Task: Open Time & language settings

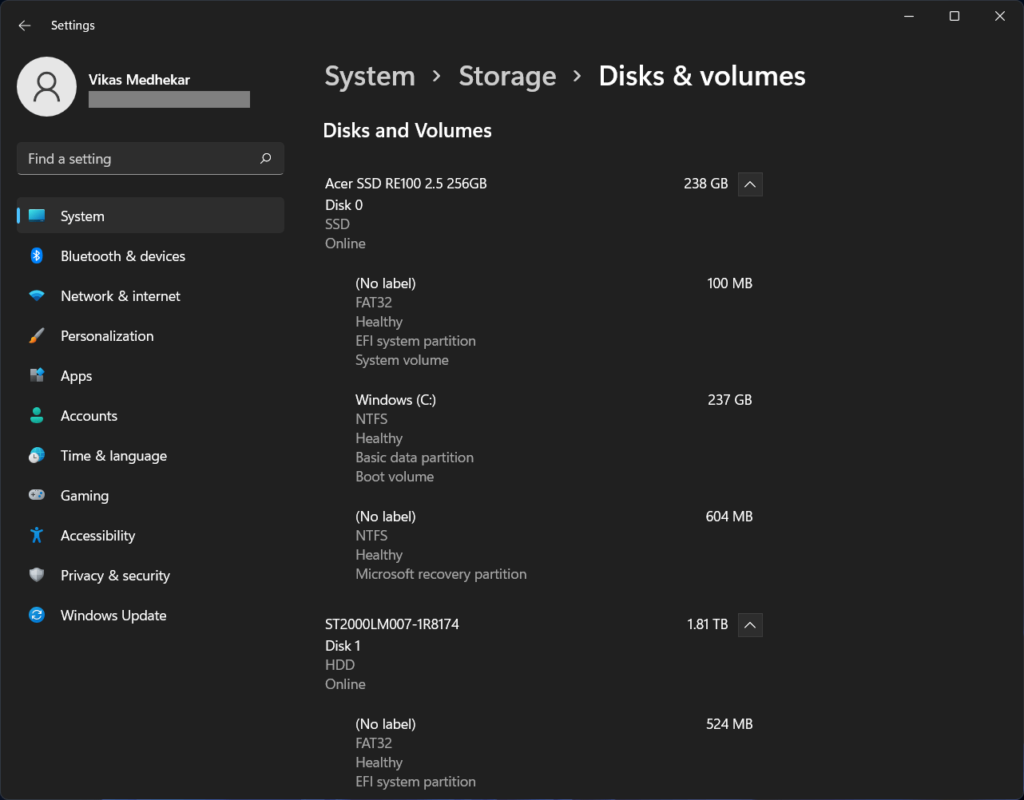Action: pos(150,455)
